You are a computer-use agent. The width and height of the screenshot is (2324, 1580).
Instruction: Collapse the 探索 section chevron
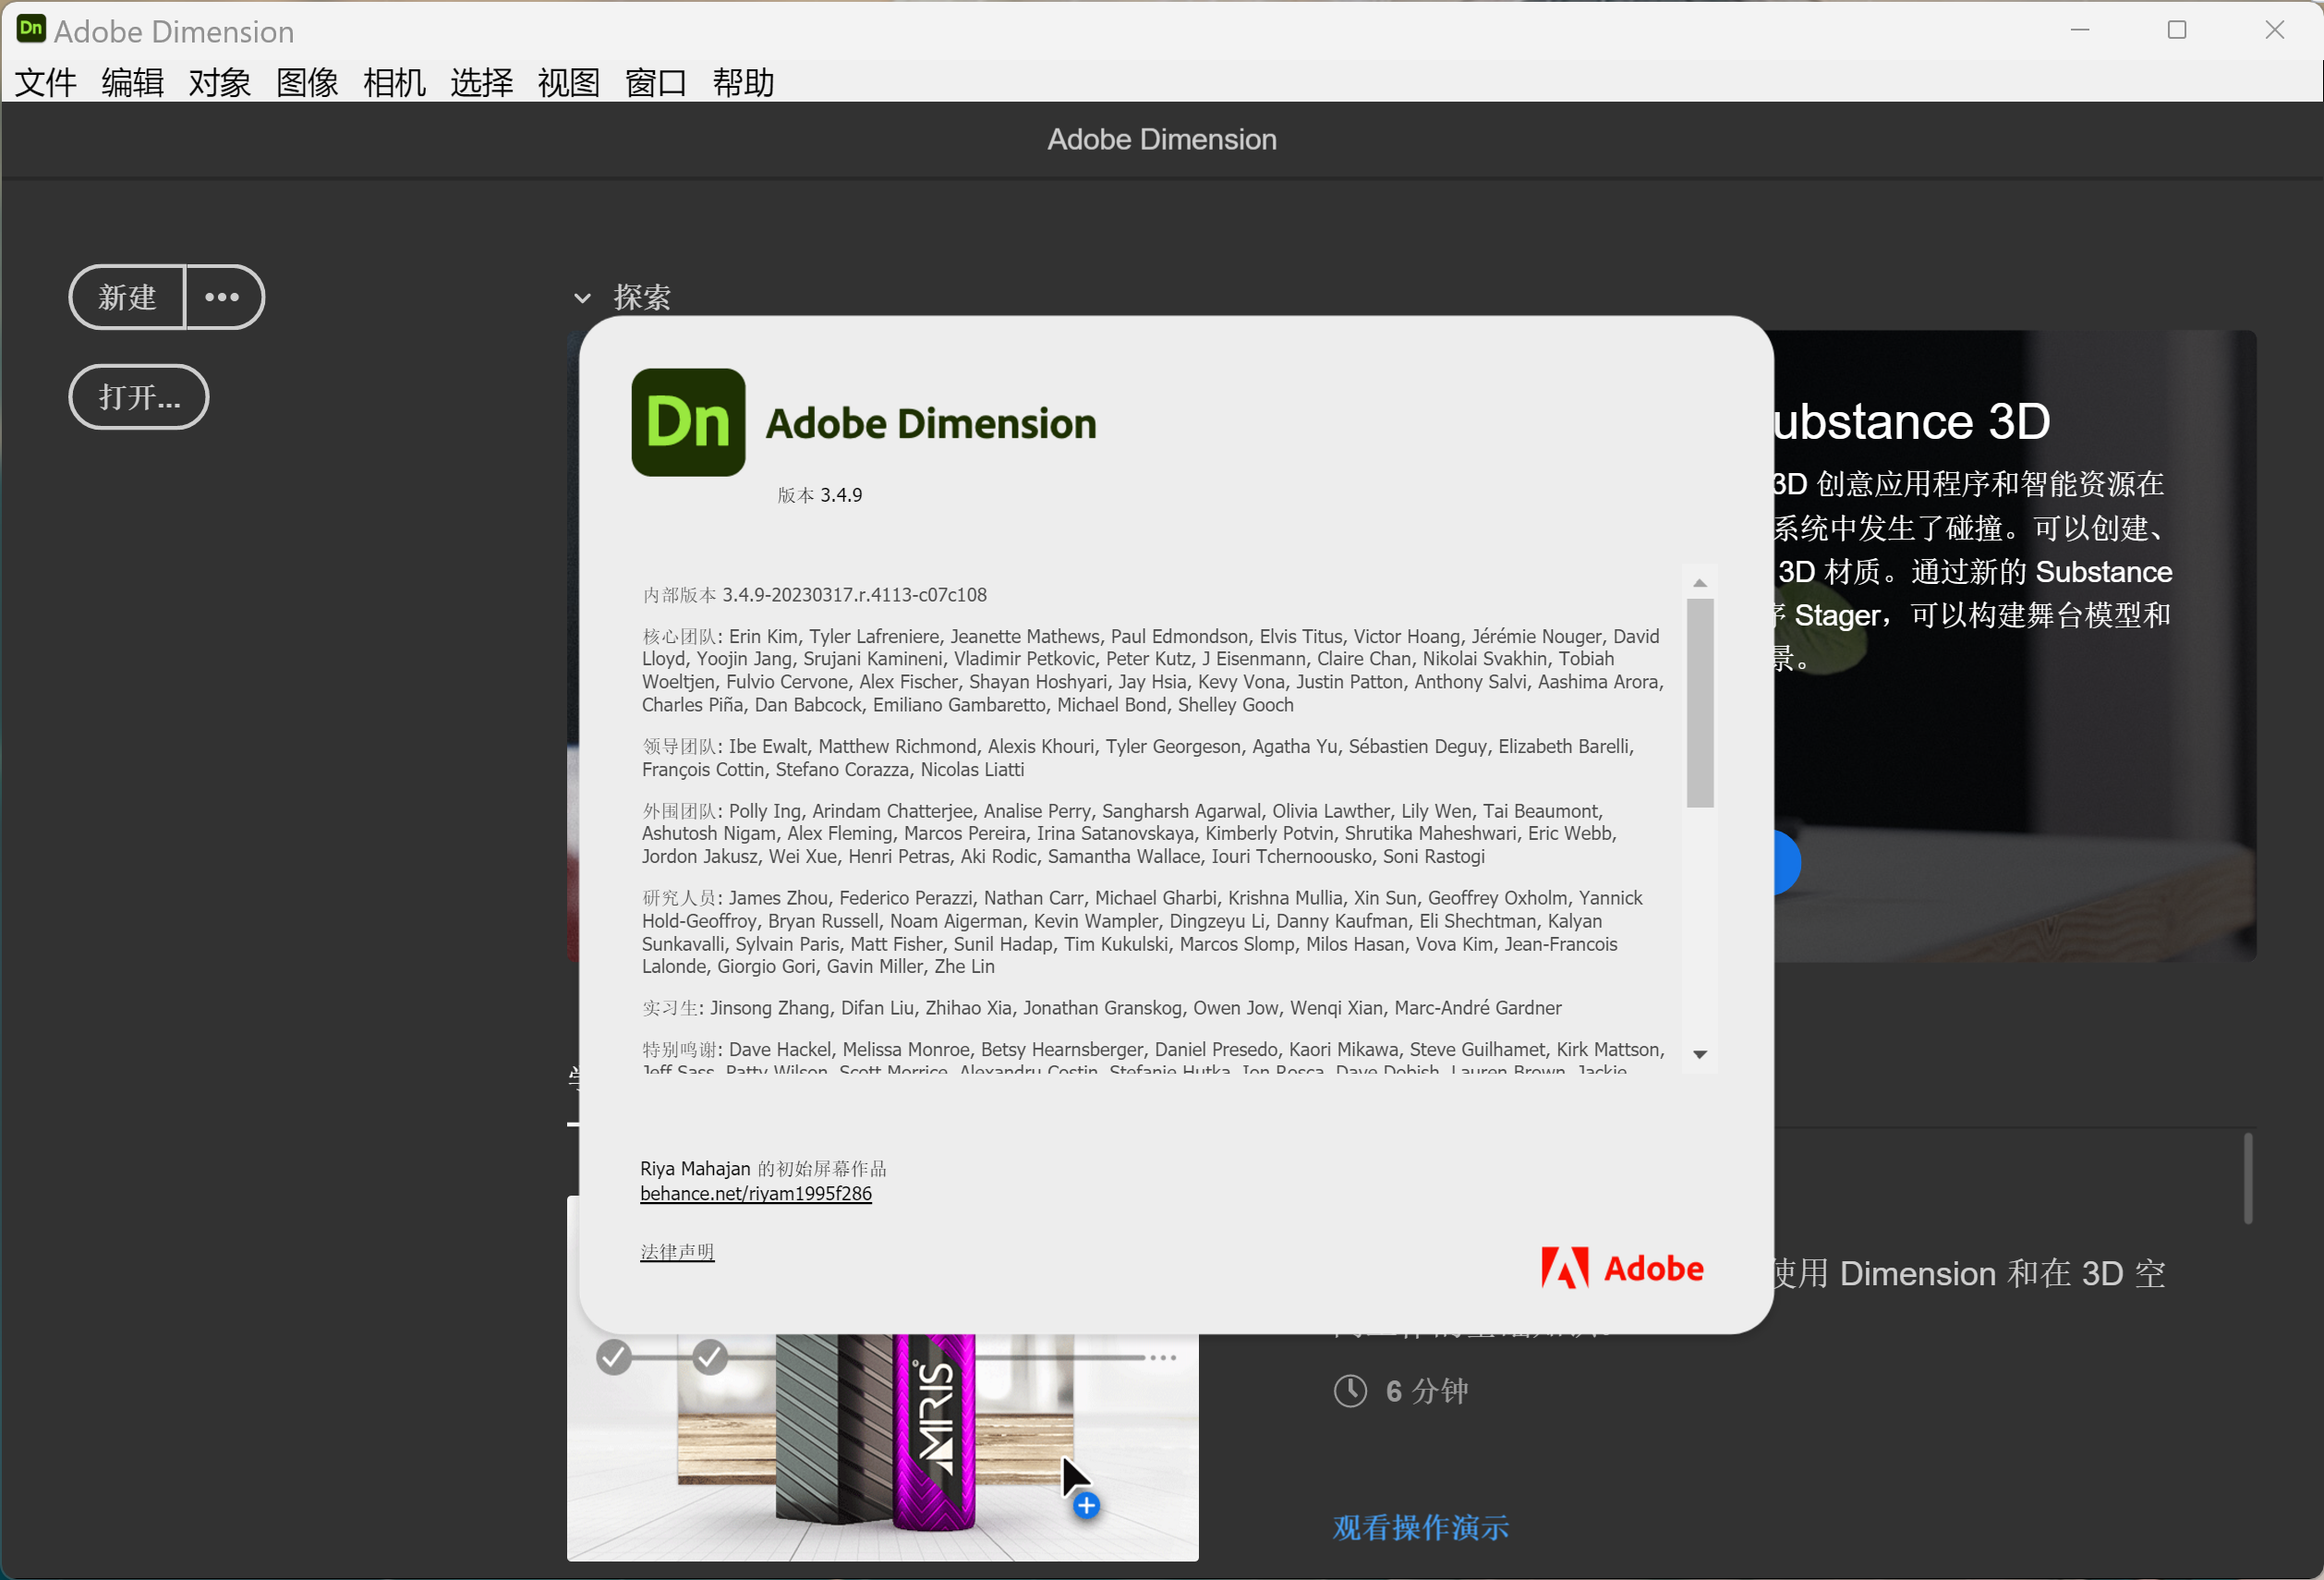click(x=582, y=298)
